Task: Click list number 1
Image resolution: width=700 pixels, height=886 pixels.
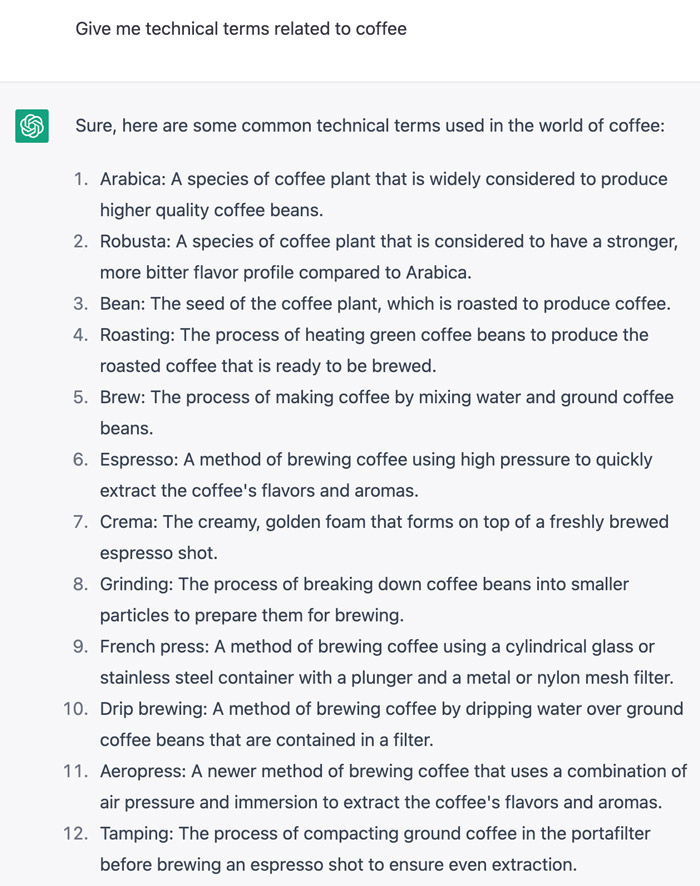Action: pos(81,179)
